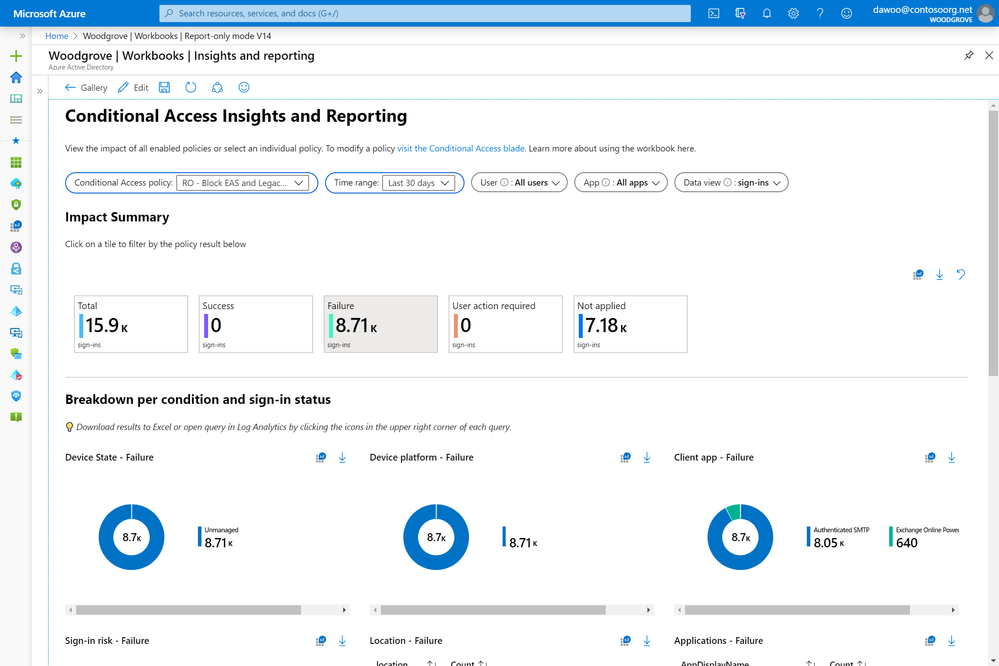Image resolution: width=999 pixels, height=666 pixels.
Task: Pin the workbook blade
Action: click(968, 55)
